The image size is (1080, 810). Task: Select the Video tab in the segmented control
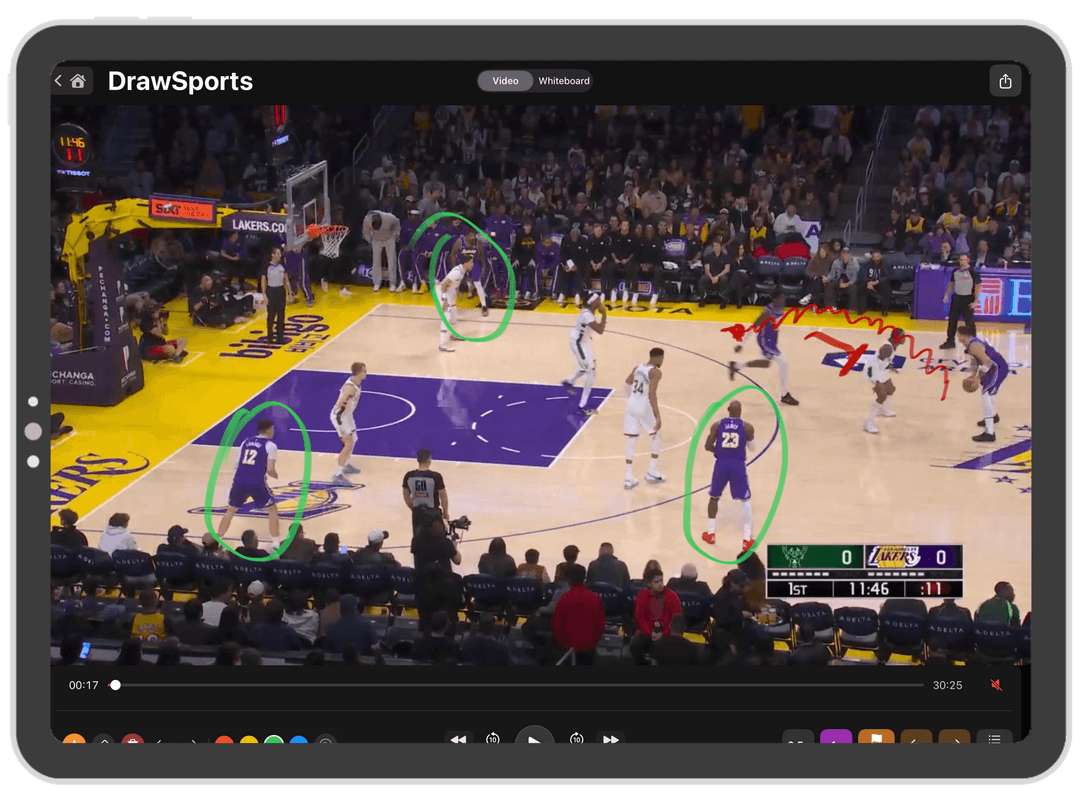pyautogui.click(x=505, y=81)
